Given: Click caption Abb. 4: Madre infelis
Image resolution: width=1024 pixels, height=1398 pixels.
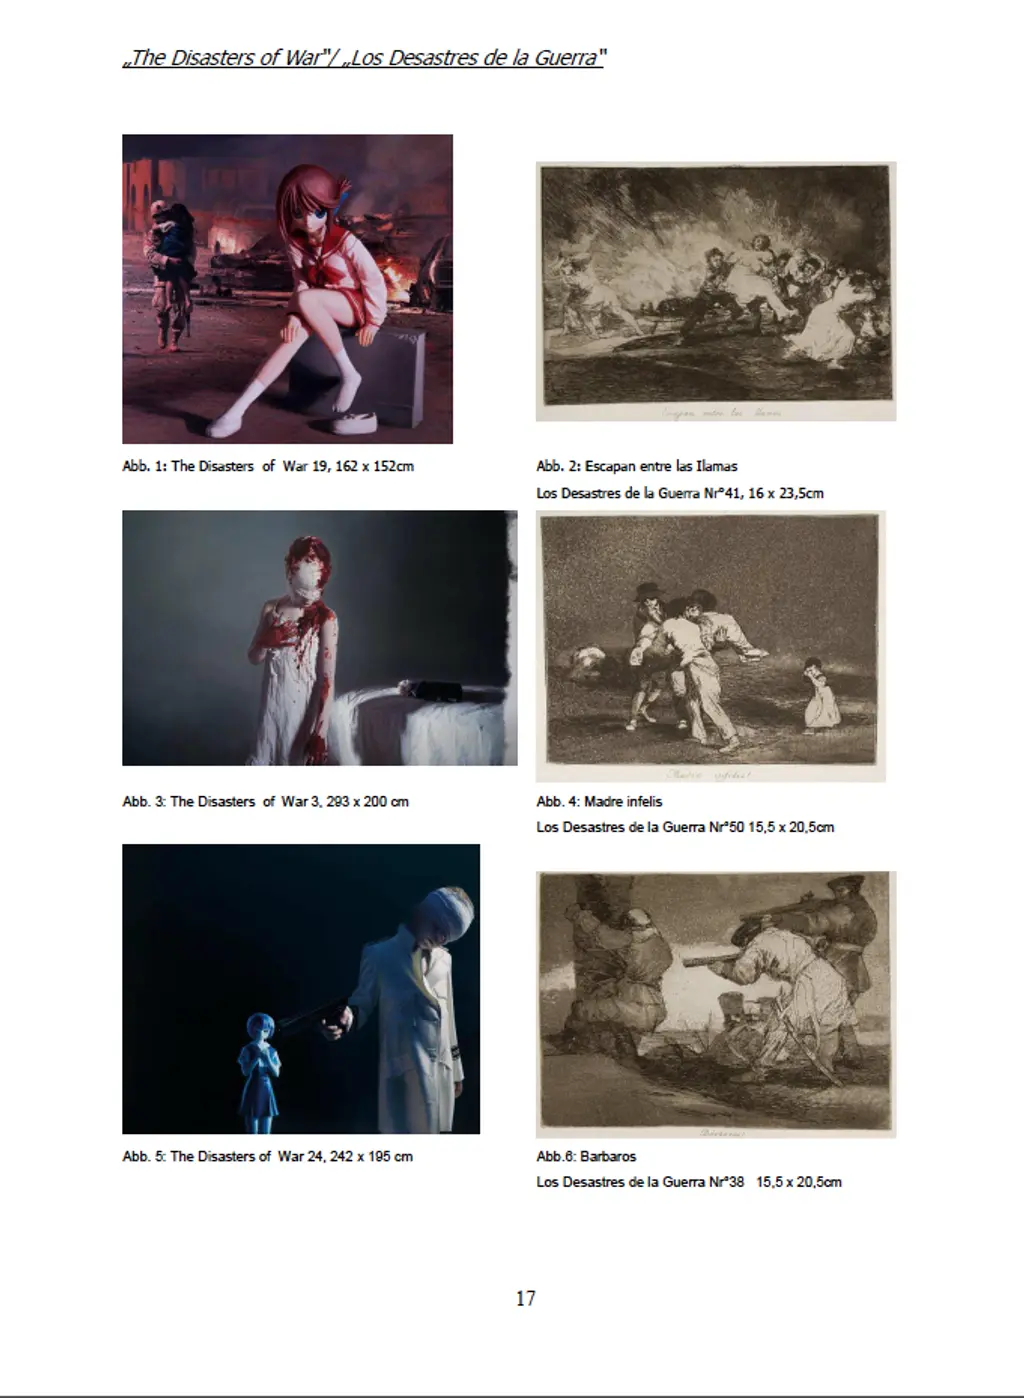Looking at the screenshot, I should [x=599, y=801].
